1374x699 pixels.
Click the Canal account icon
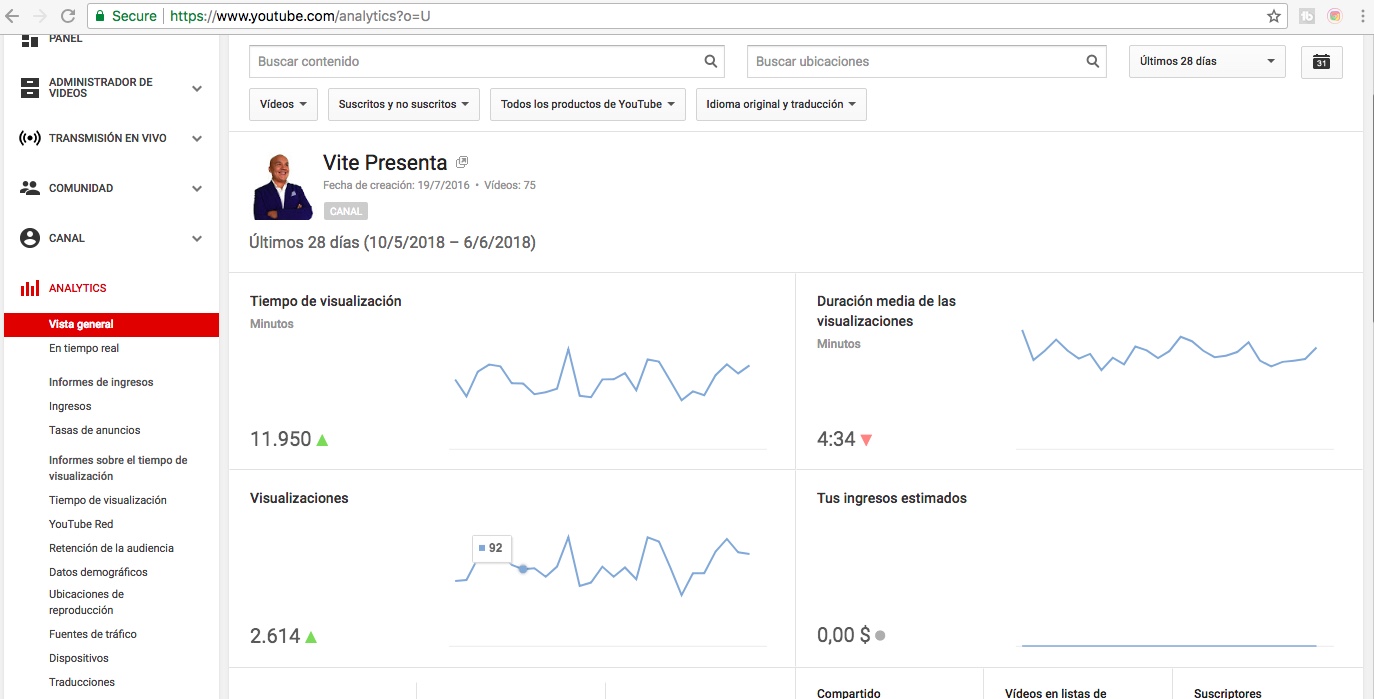30,238
